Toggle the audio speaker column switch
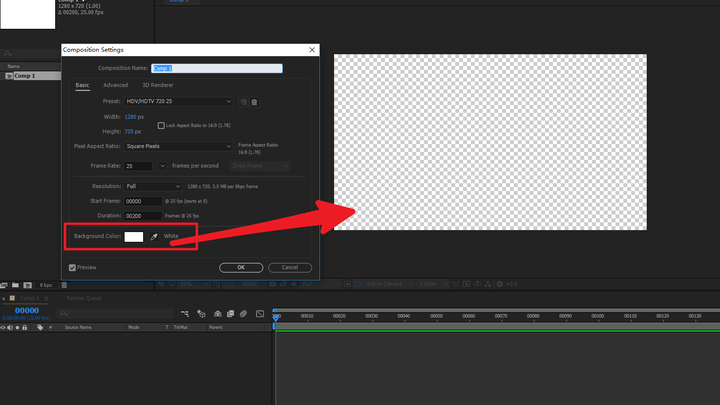 [10, 327]
